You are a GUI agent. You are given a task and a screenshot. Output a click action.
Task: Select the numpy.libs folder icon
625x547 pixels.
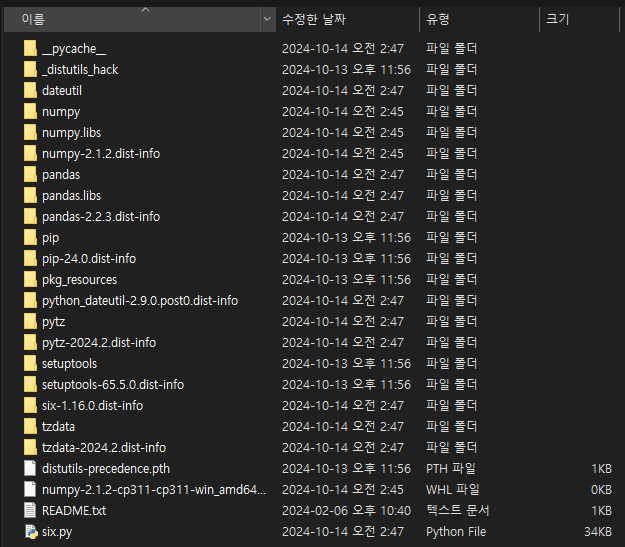click(x=30, y=132)
